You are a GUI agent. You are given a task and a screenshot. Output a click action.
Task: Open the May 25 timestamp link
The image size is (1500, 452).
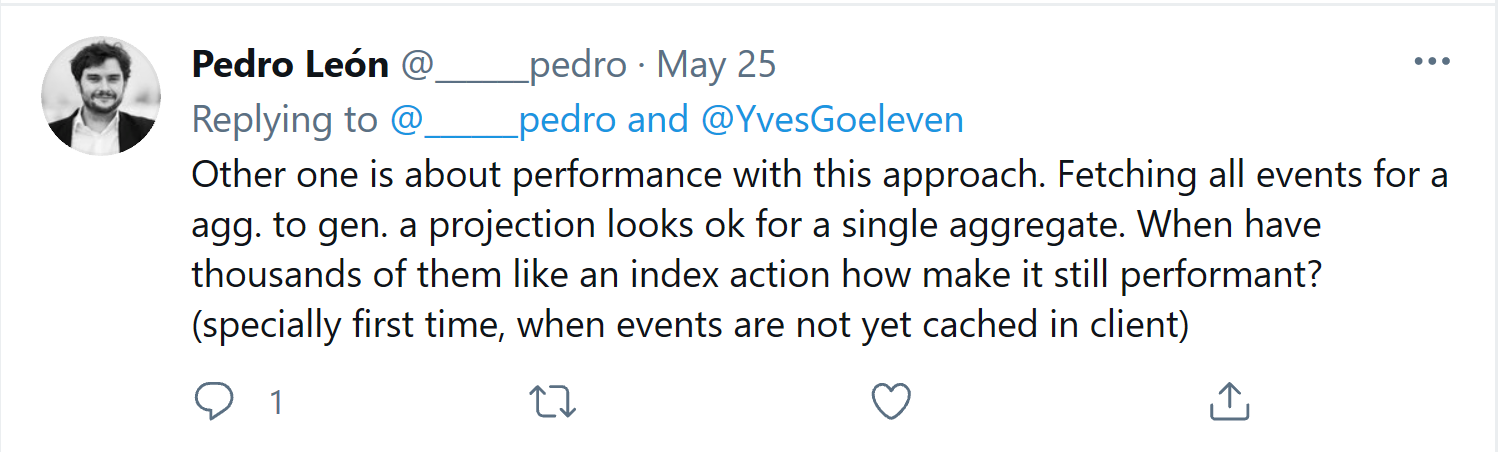click(716, 66)
